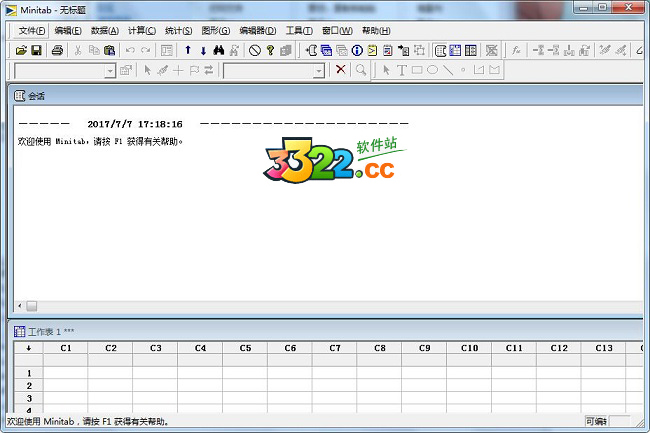Jump to previous command with up arrow
The image size is (650, 433).
[188, 51]
